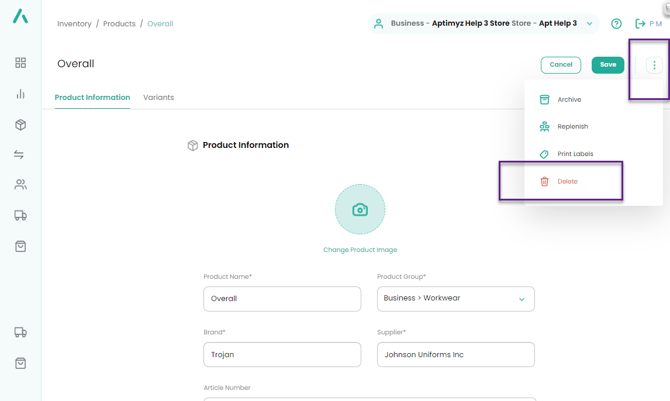Click the transfer arrows icon in sidebar
The image size is (670, 401).
coord(20,155)
